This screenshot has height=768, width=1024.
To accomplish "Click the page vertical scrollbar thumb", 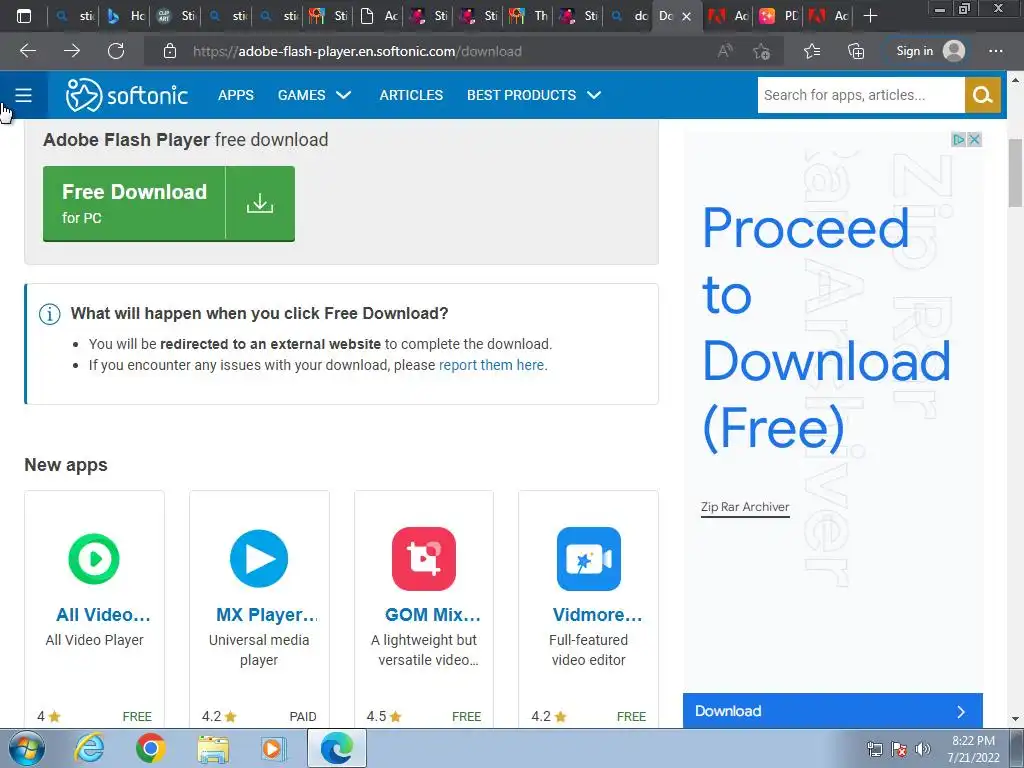I will (1015, 172).
